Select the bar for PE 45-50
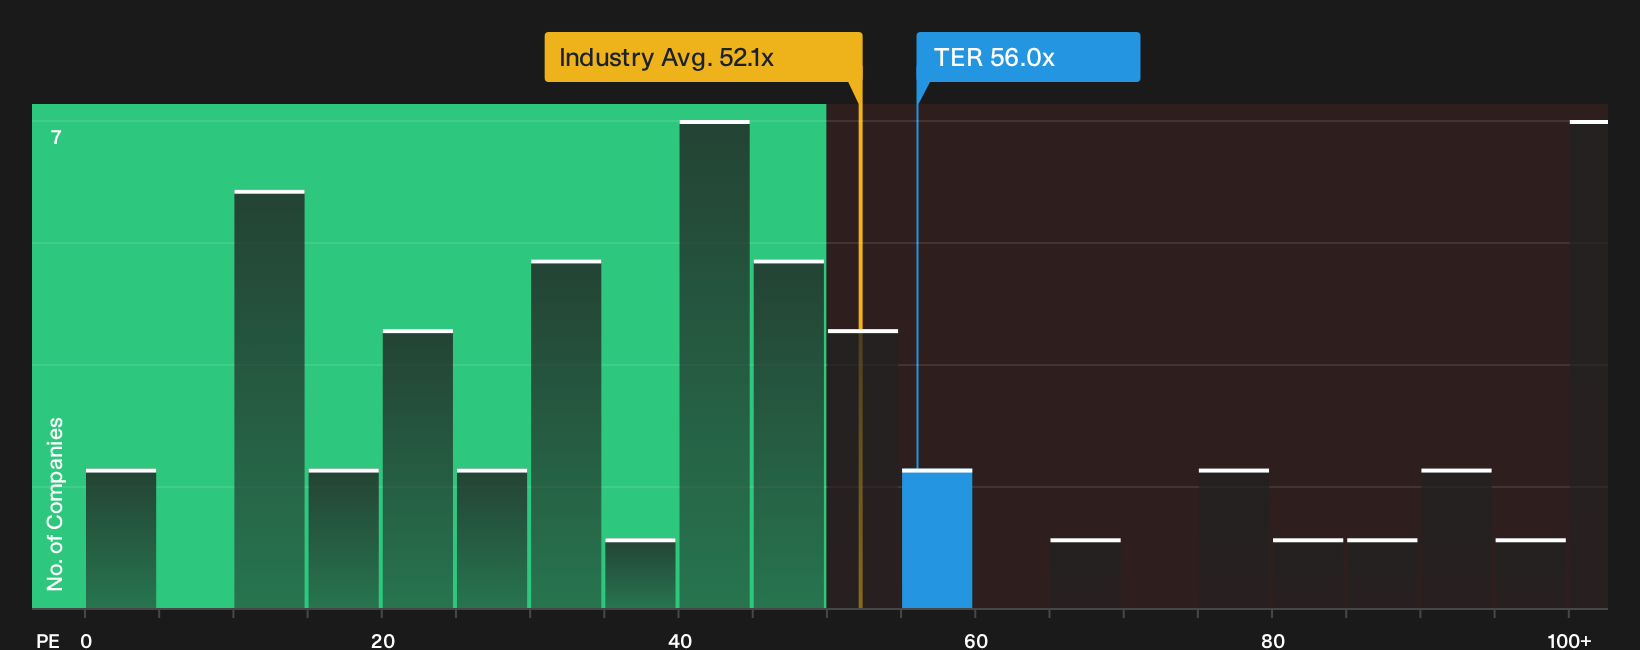Viewport: 1640px width, 650px height. click(789, 435)
